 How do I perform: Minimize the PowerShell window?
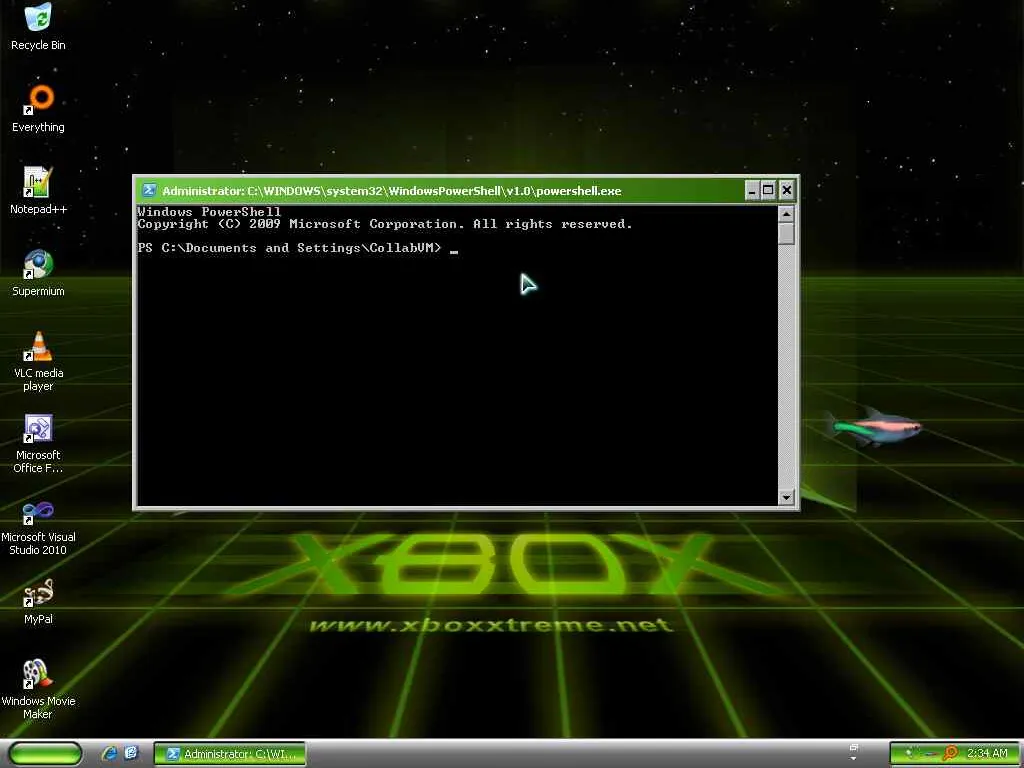point(752,190)
